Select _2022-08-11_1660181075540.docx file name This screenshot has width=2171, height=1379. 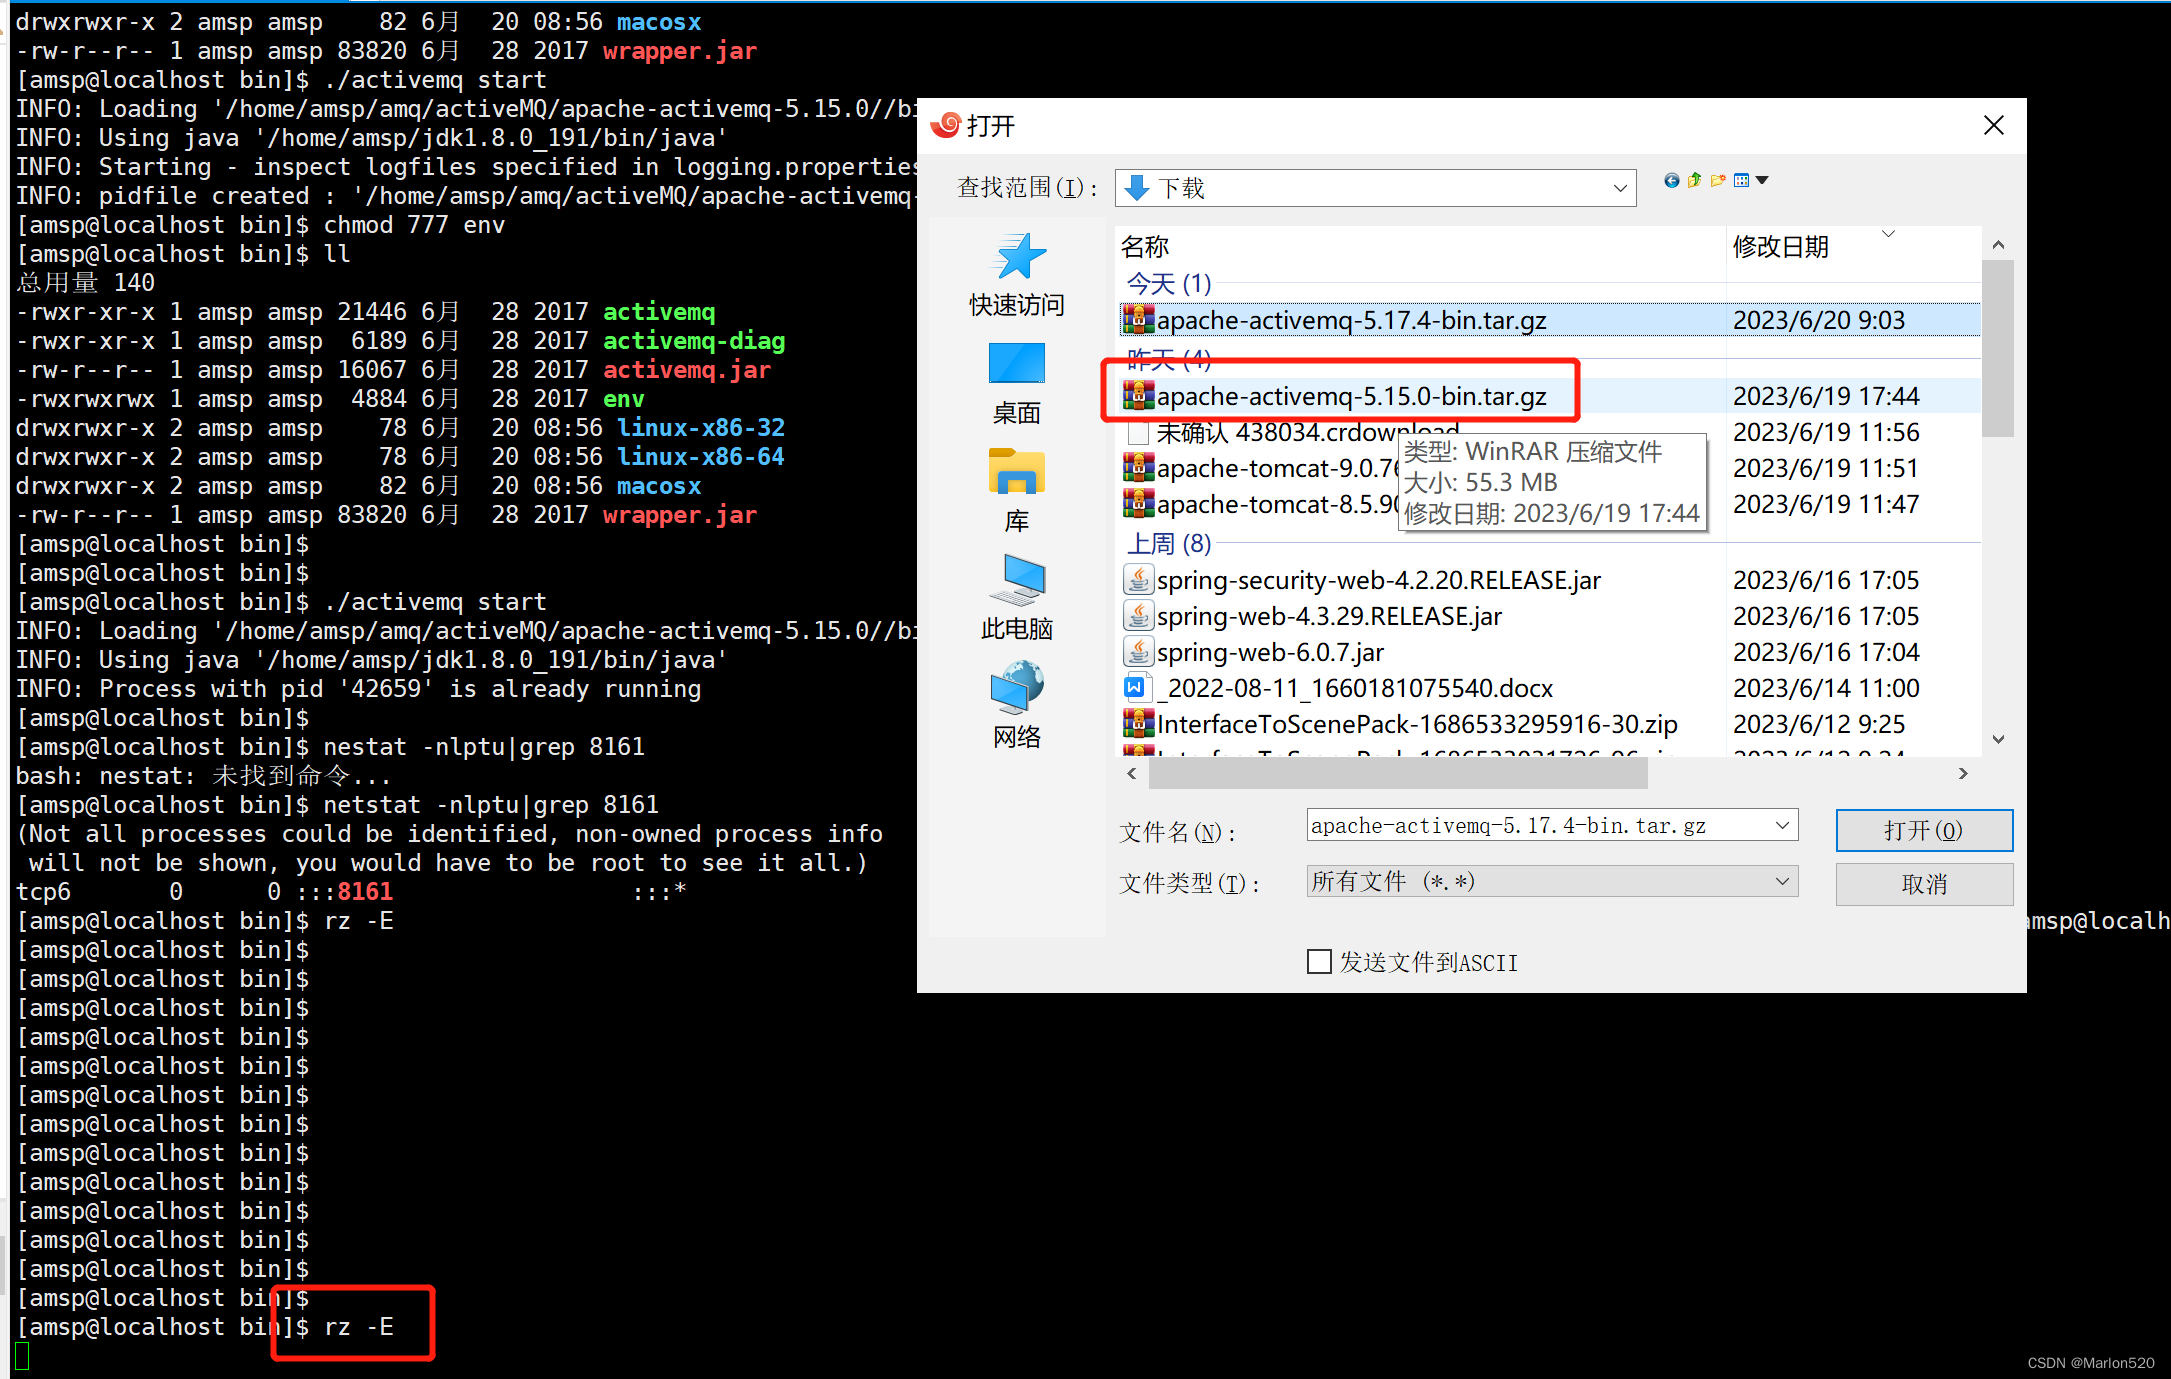[1355, 688]
